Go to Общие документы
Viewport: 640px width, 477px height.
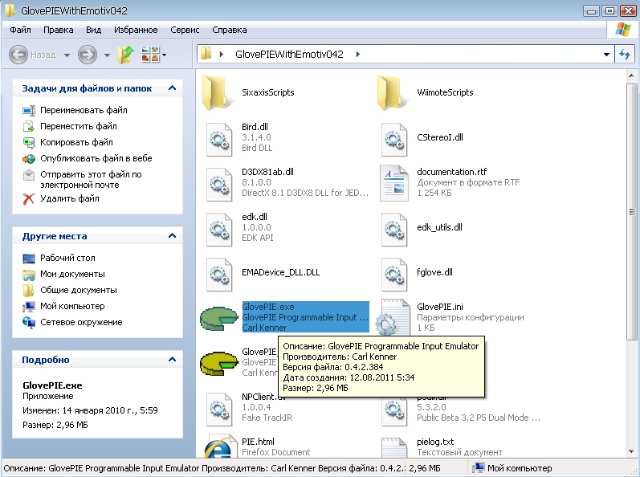[x=78, y=290]
